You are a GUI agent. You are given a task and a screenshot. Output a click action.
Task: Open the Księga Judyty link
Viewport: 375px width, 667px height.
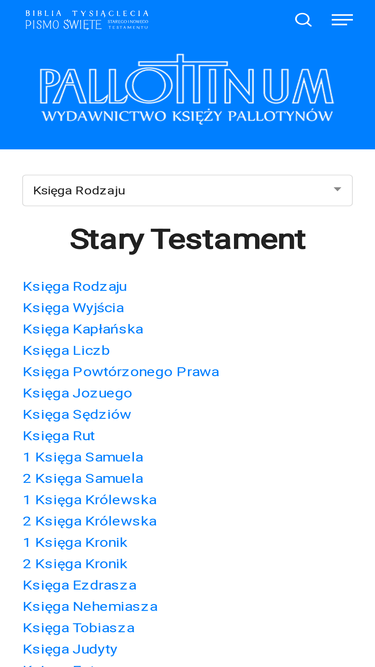(x=70, y=649)
